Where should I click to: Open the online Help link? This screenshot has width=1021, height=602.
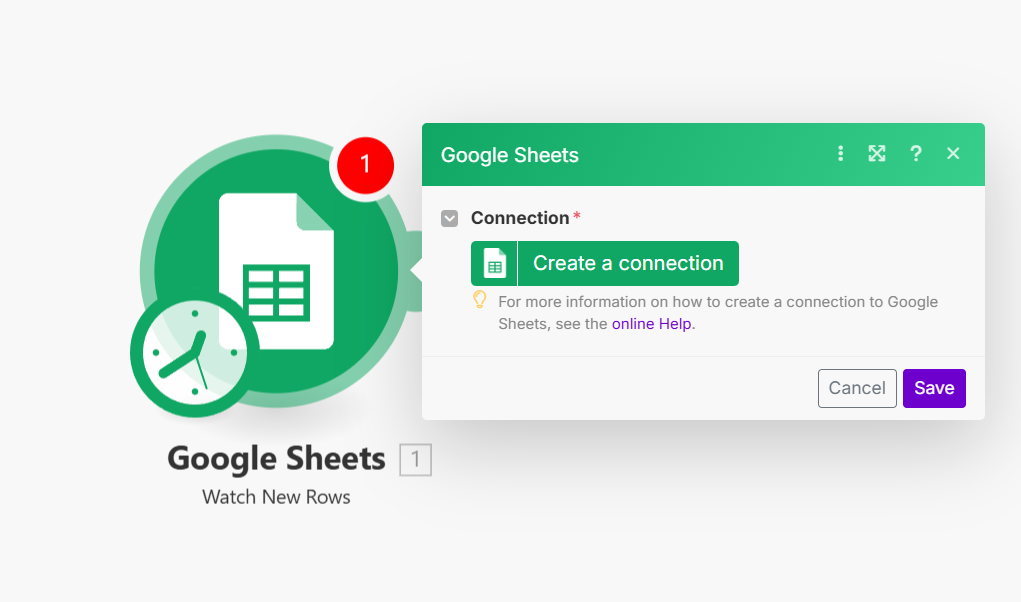652,323
